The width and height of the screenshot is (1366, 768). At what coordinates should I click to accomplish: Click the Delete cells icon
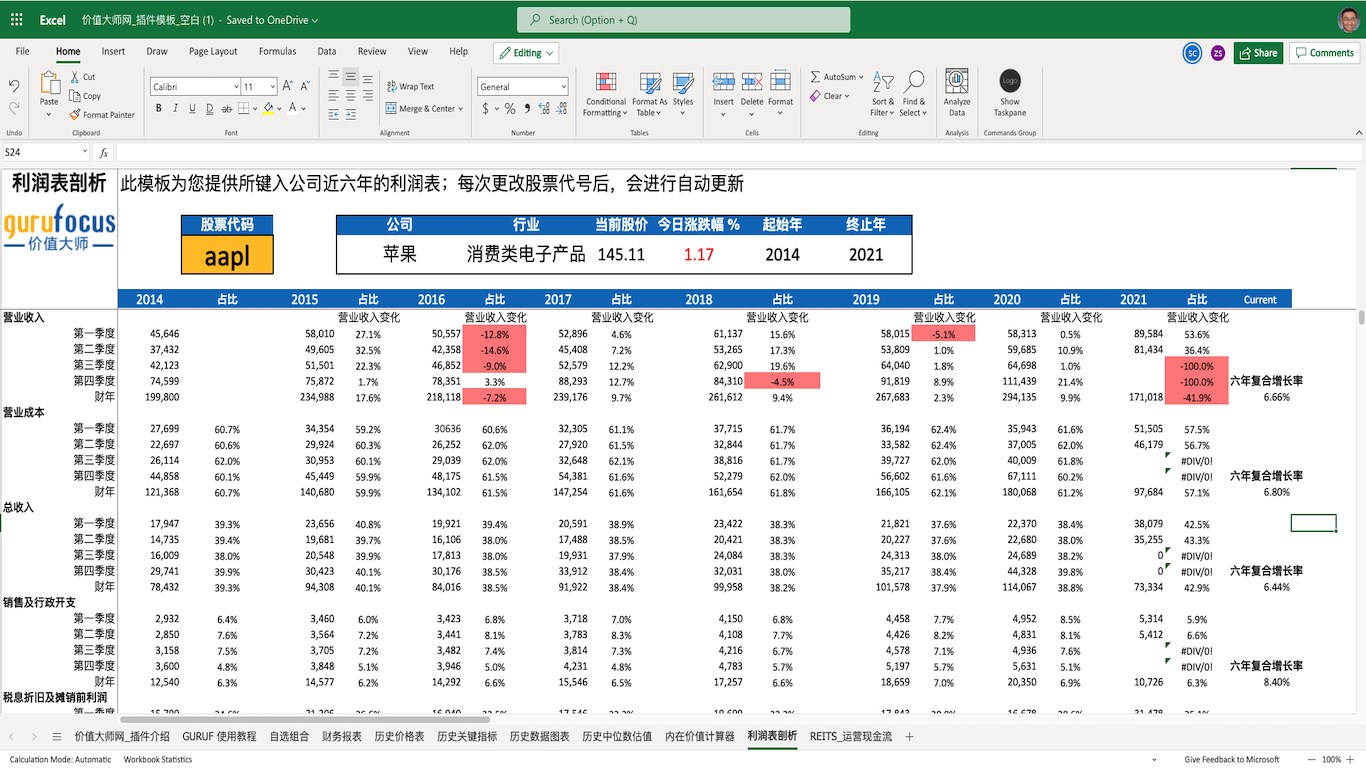[x=752, y=84]
